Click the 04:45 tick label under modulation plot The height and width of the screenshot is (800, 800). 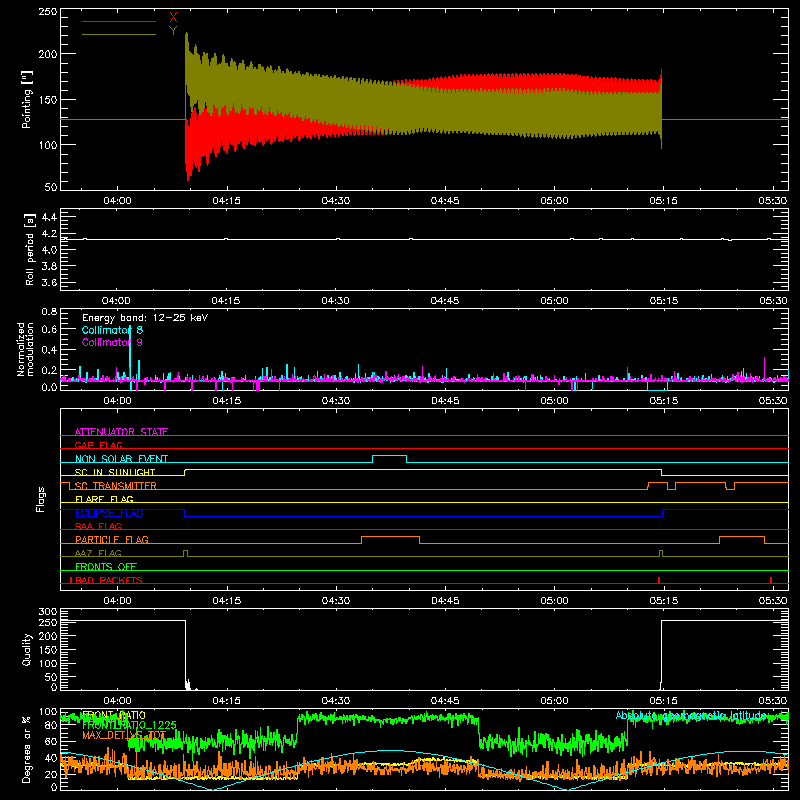click(x=445, y=401)
